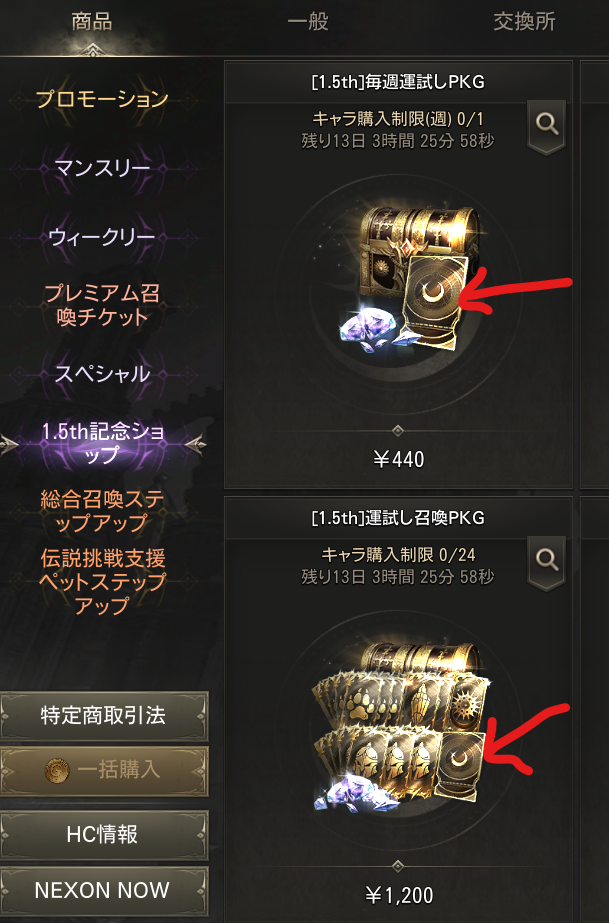Open the プロモーション category
This screenshot has width=609, height=923.
pos(102,98)
